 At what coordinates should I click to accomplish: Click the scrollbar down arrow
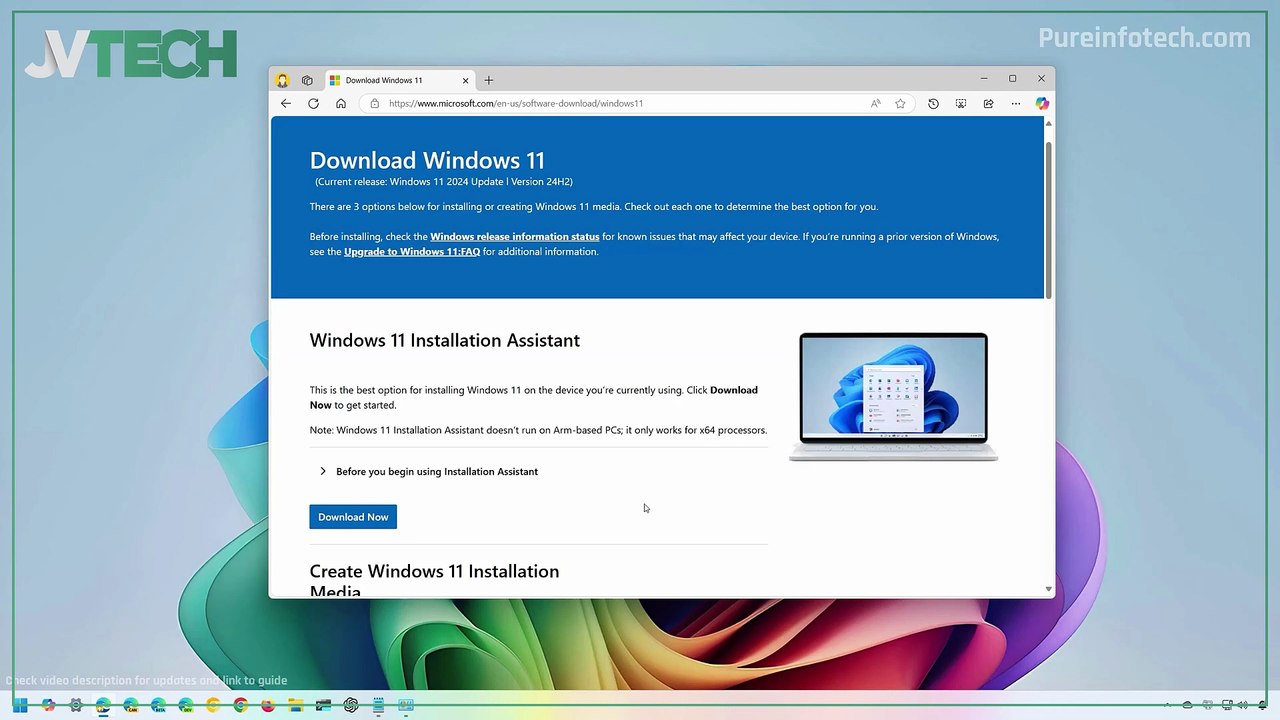coord(1048,589)
